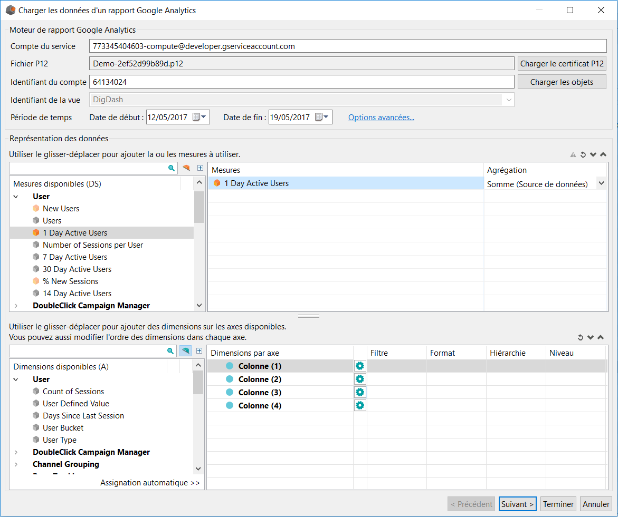
Task: Click the Identifiant du compte input field
Action: (x=300, y=82)
